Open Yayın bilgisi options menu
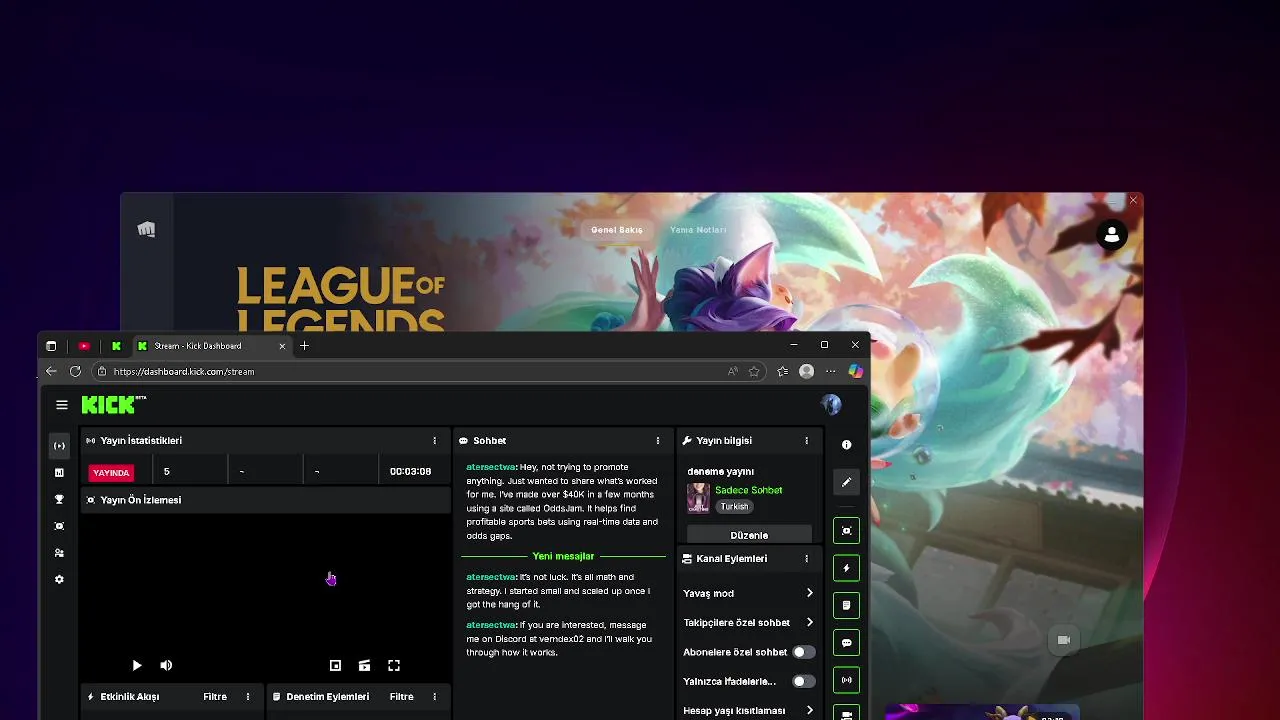Viewport: 1280px width, 720px height. click(x=807, y=440)
